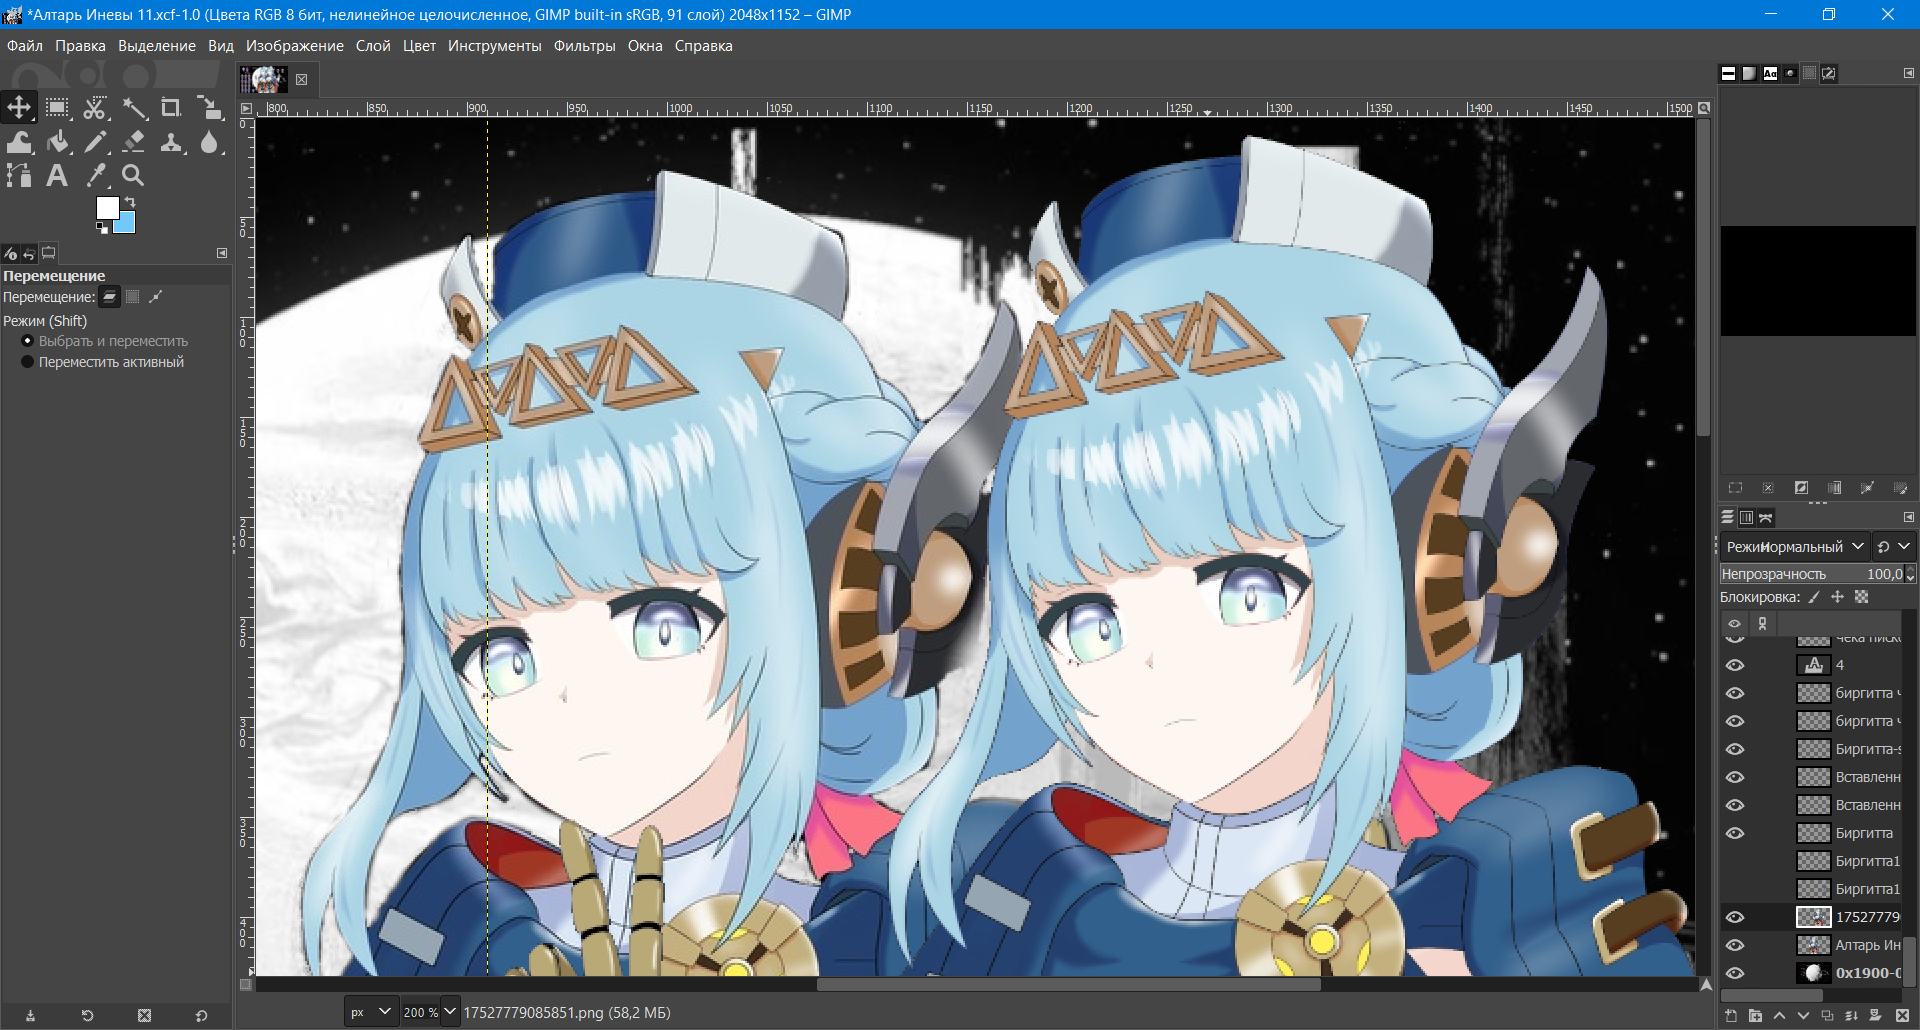Lock pixels of the active layer
This screenshot has width=1920, height=1030.
coord(1814,597)
